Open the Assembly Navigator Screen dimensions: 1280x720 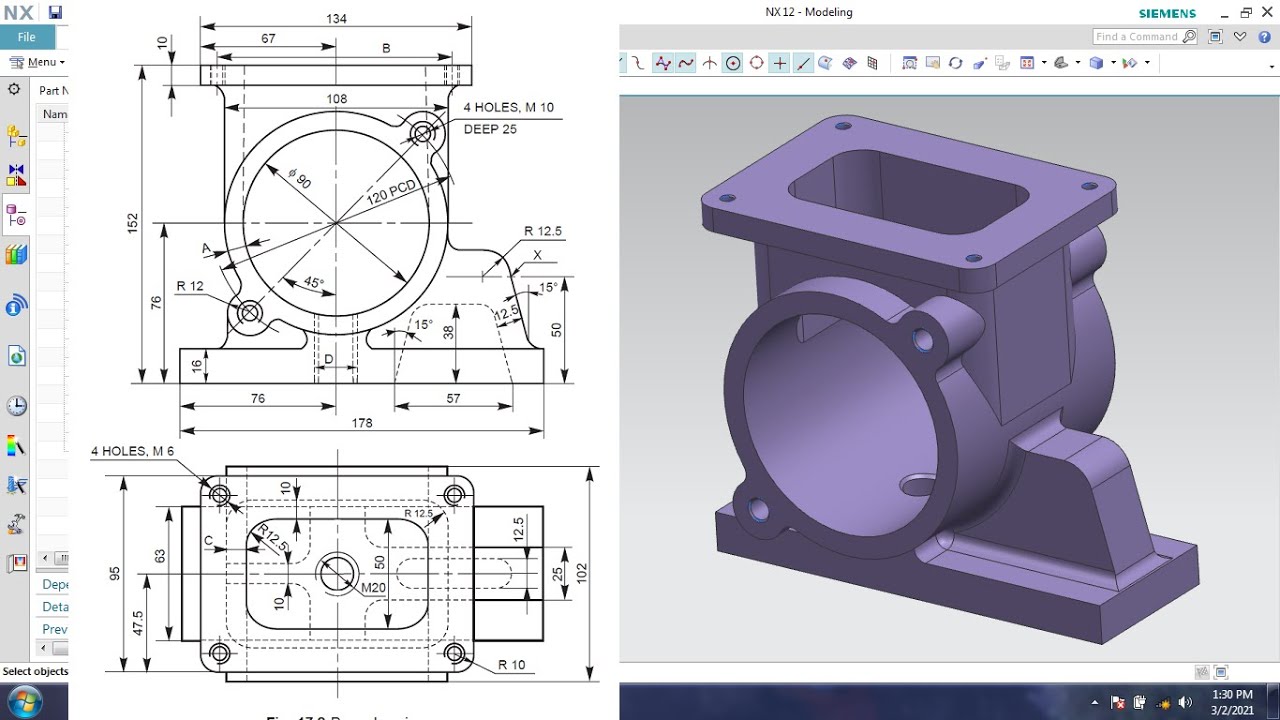[16, 135]
